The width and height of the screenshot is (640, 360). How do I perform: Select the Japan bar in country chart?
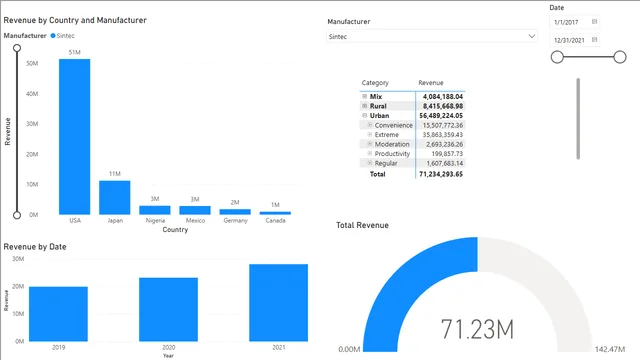click(x=115, y=198)
